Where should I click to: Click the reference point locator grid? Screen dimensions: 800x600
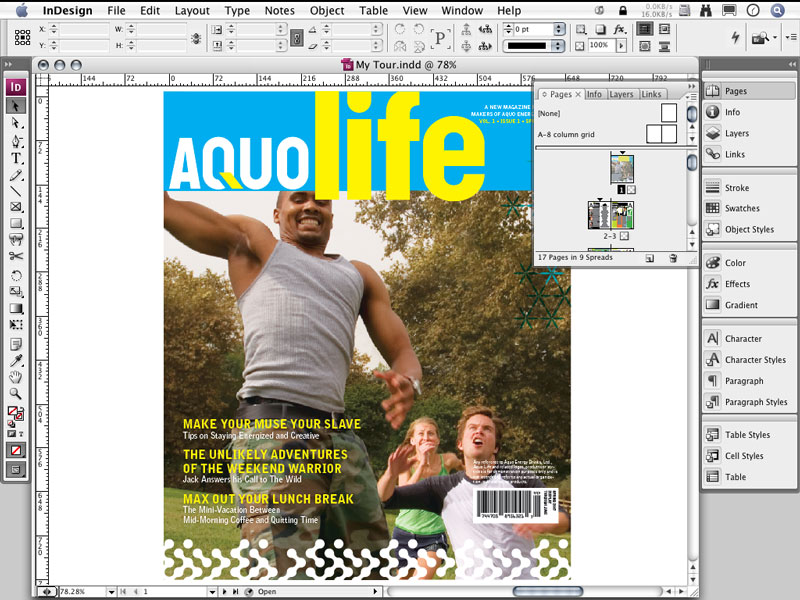coord(22,37)
